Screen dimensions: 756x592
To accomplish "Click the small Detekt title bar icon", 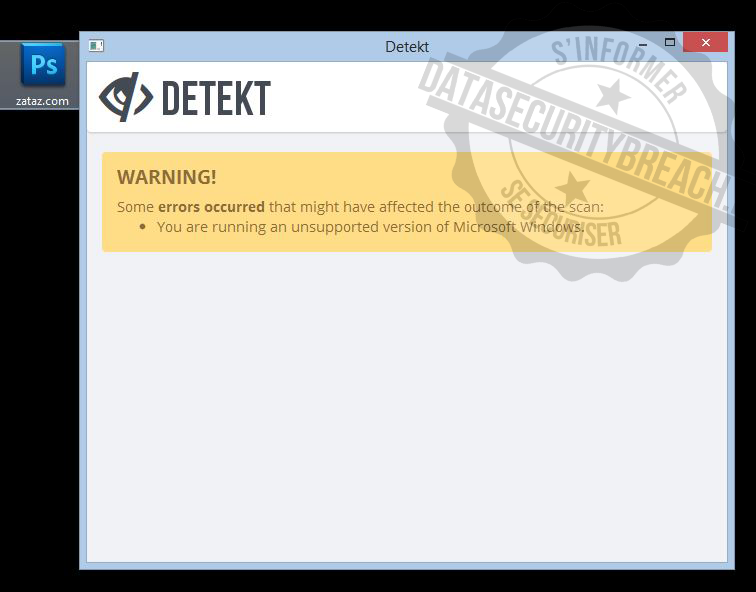I will point(96,46).
